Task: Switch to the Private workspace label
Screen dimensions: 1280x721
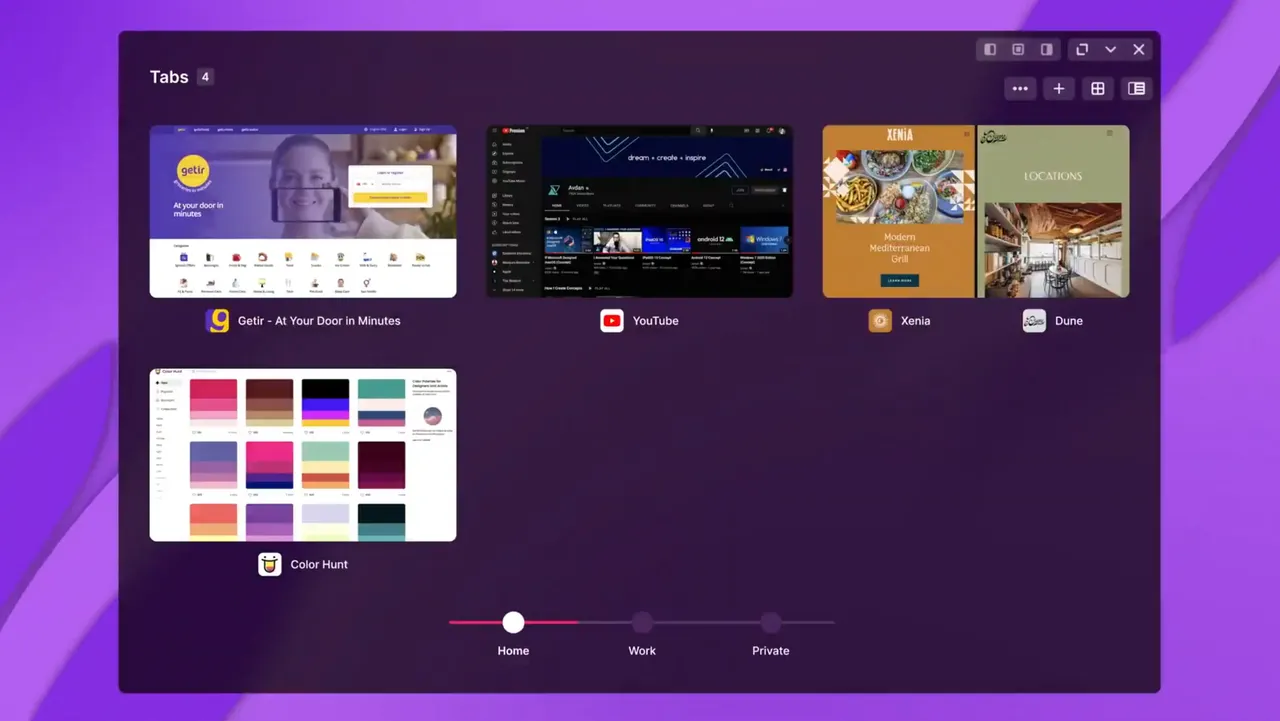Action: tap(770, 650)
